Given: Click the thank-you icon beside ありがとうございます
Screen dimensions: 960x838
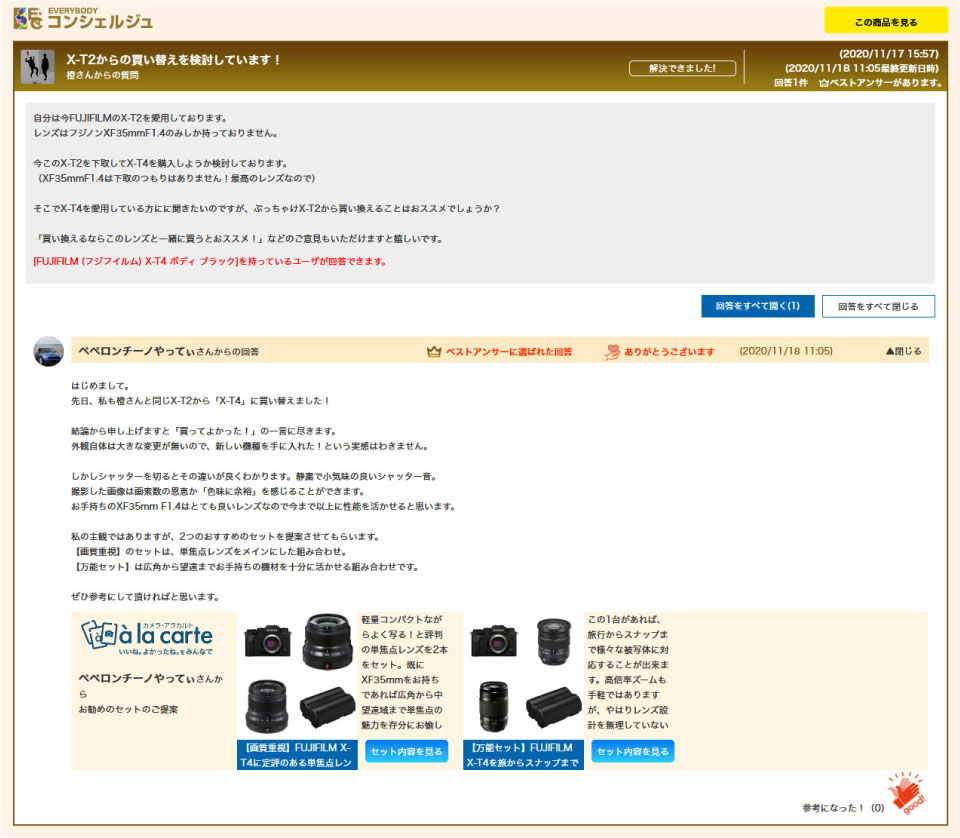Looking at the screenshot, I should pos(612,351).
